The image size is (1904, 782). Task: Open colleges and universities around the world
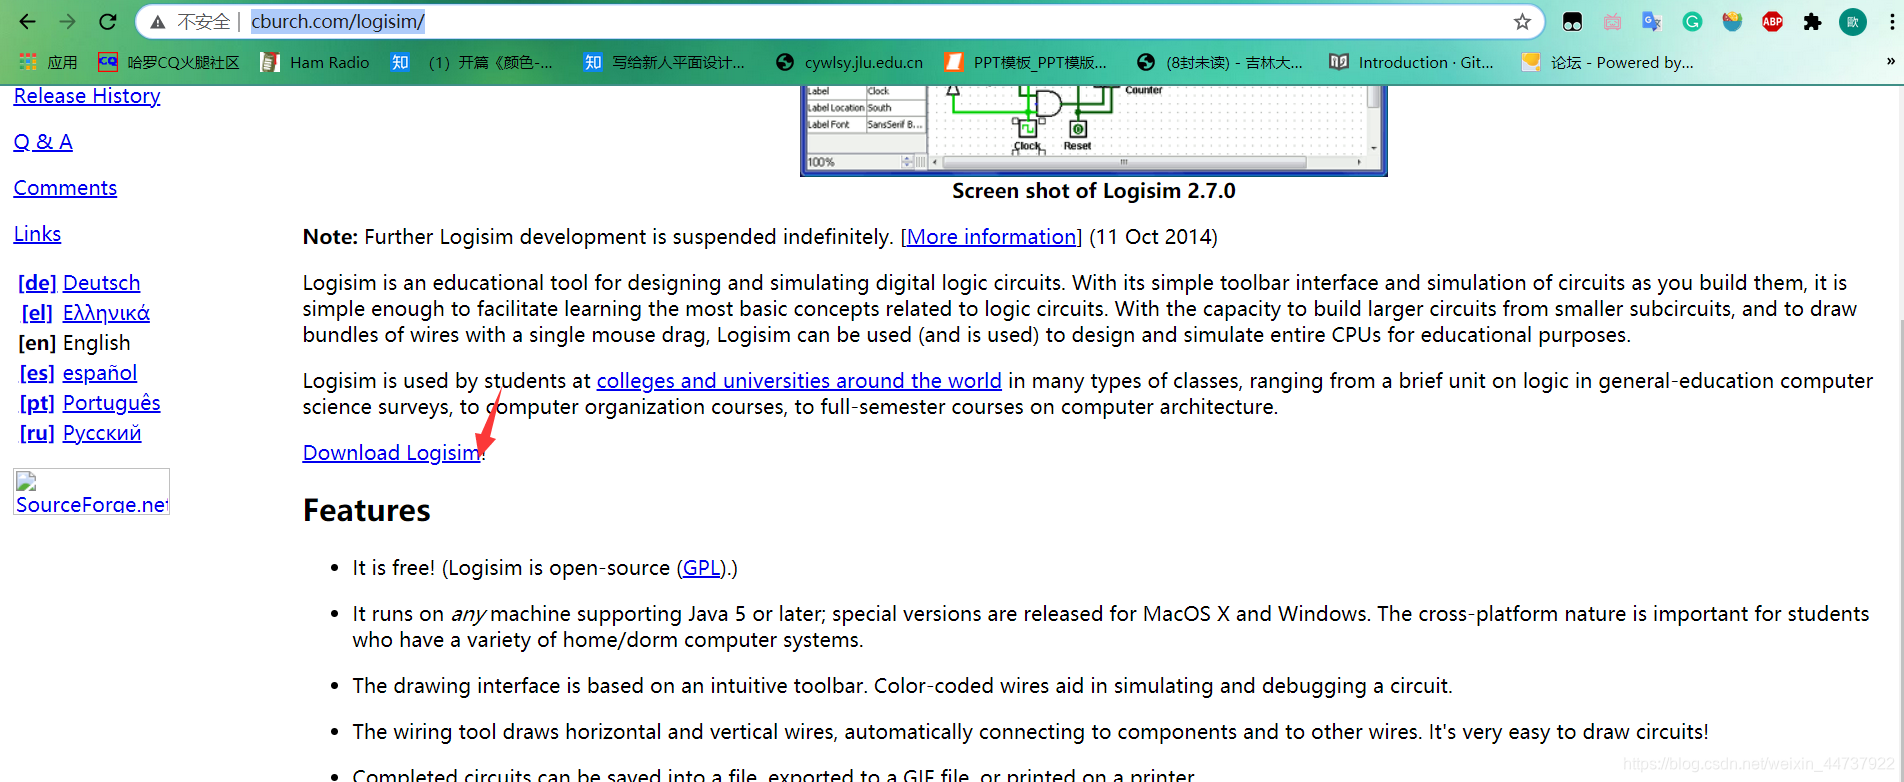(799, 381)
